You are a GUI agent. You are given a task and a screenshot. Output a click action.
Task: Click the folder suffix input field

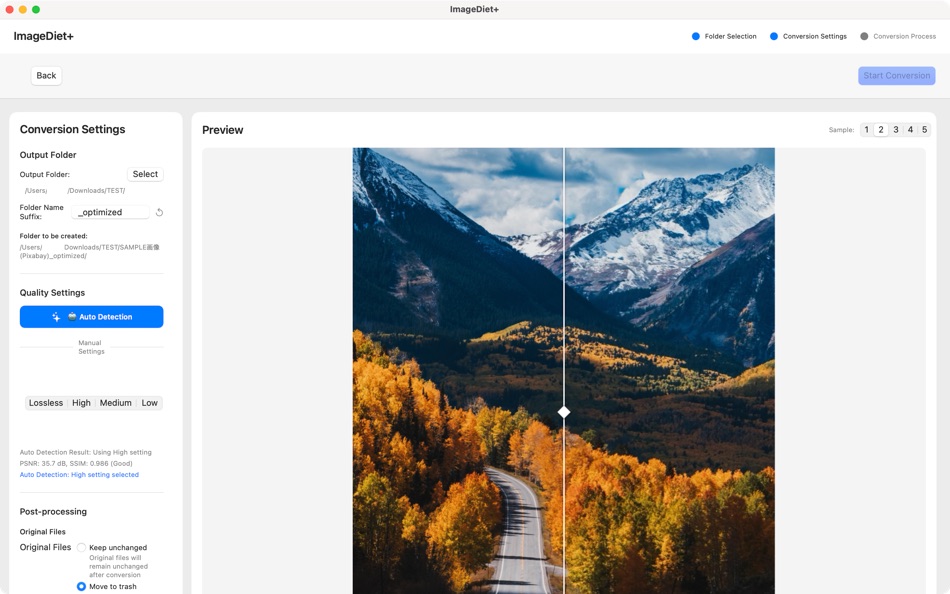(110, 211)
